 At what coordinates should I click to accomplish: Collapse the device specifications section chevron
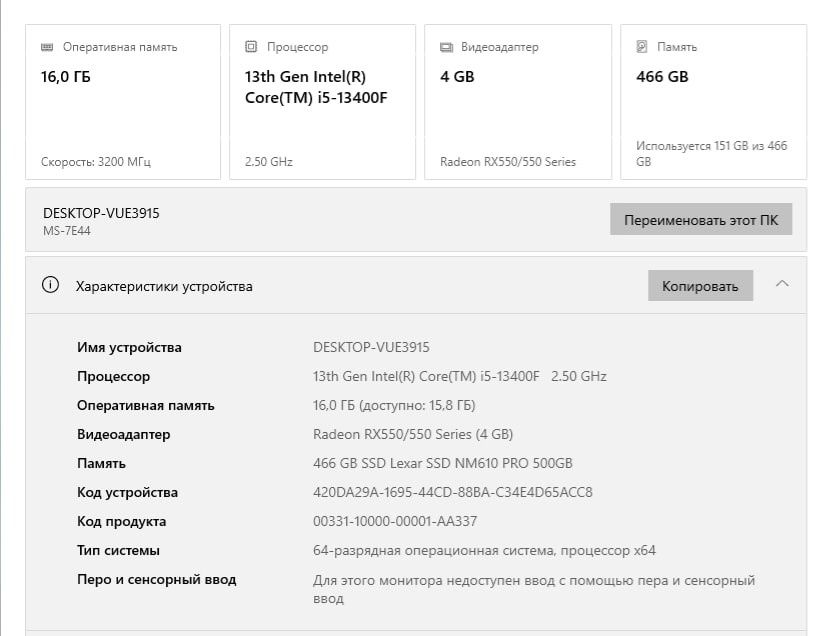tap(782, 284)
